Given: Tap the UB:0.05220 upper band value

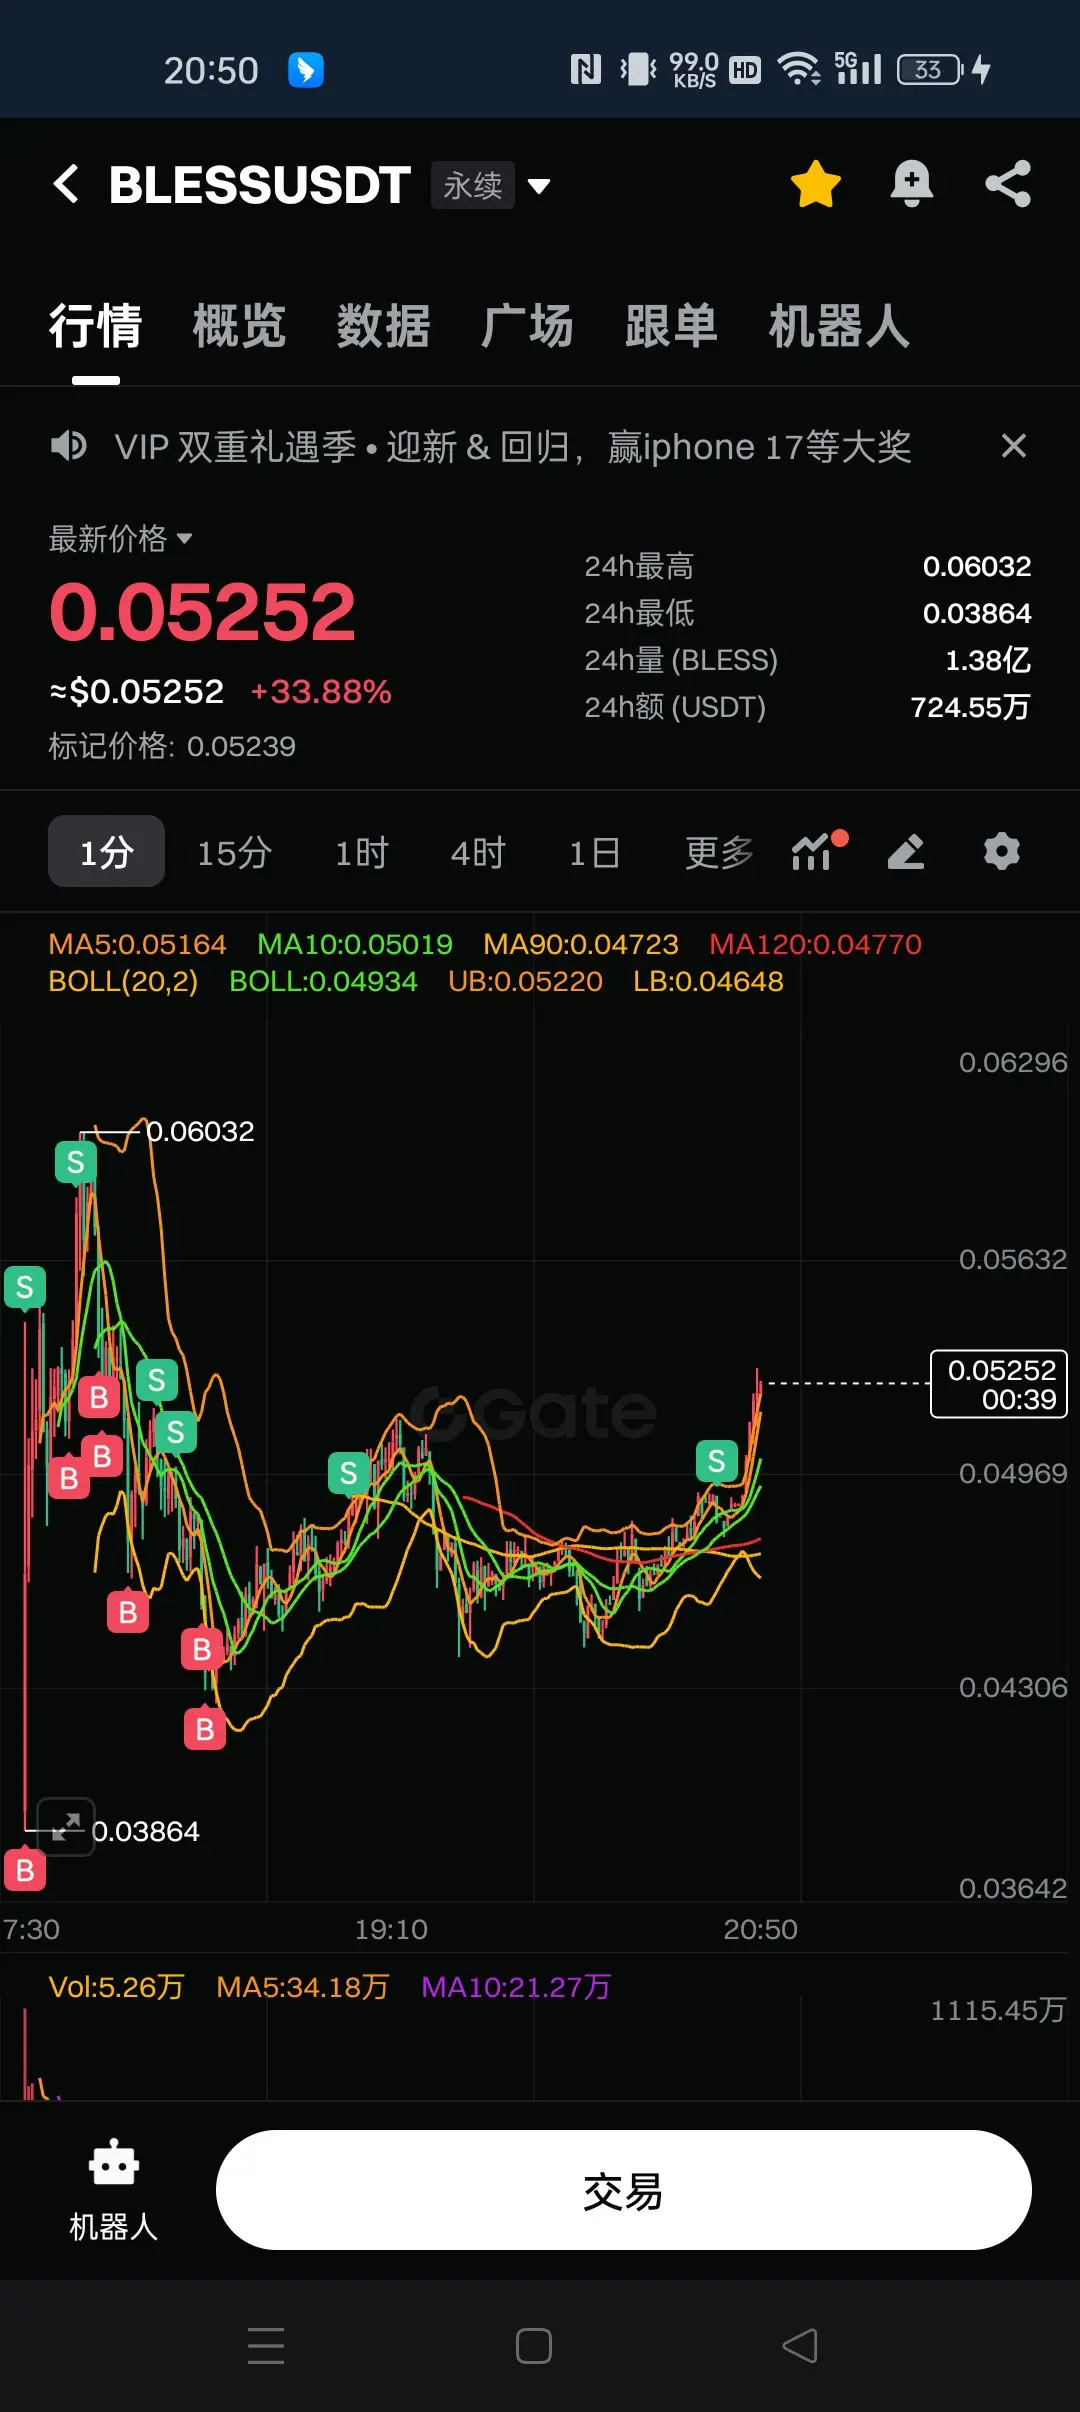Looking at the screenshot, I should (525, 981).
